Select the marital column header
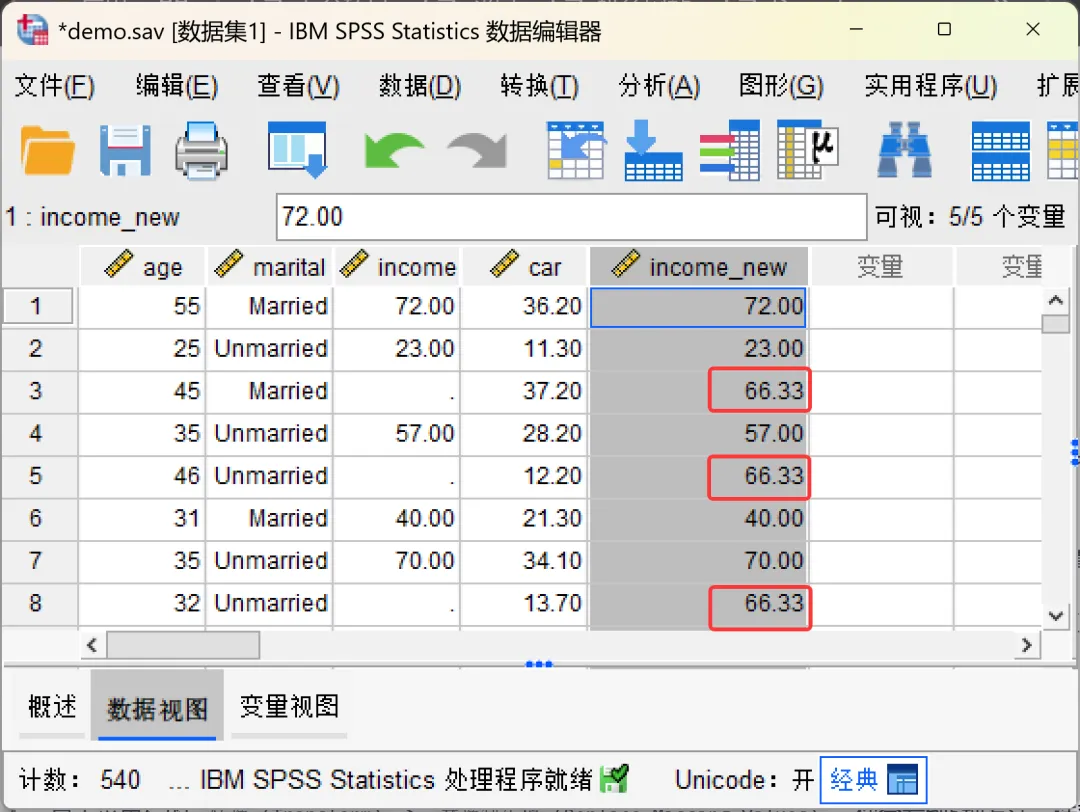The image size is (1080, 812). click(x=269, y=267)
